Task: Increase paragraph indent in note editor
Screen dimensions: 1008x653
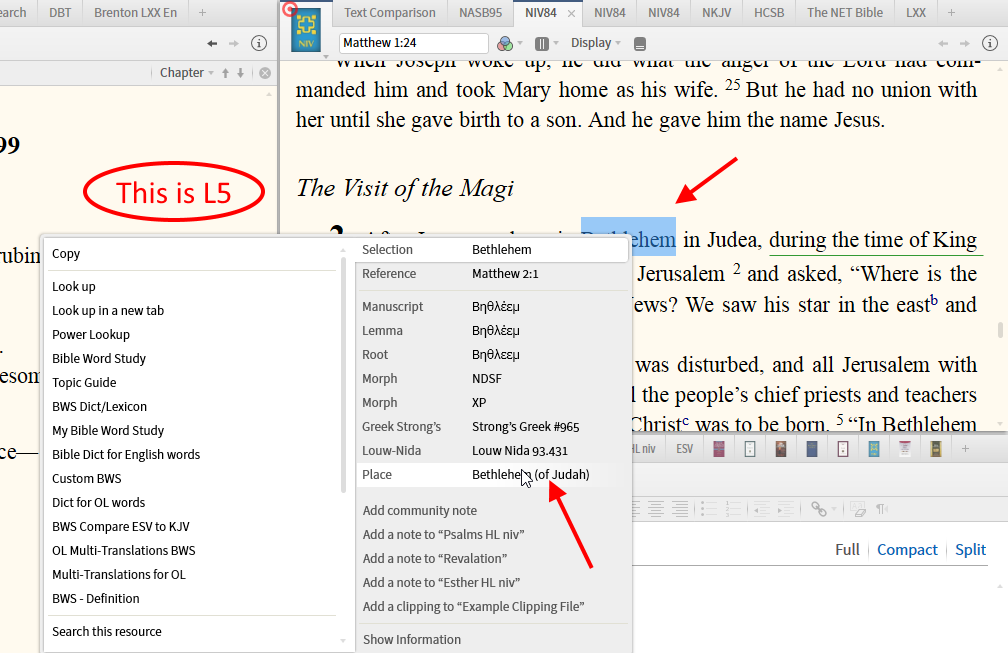Action: [x=786, y=509]
